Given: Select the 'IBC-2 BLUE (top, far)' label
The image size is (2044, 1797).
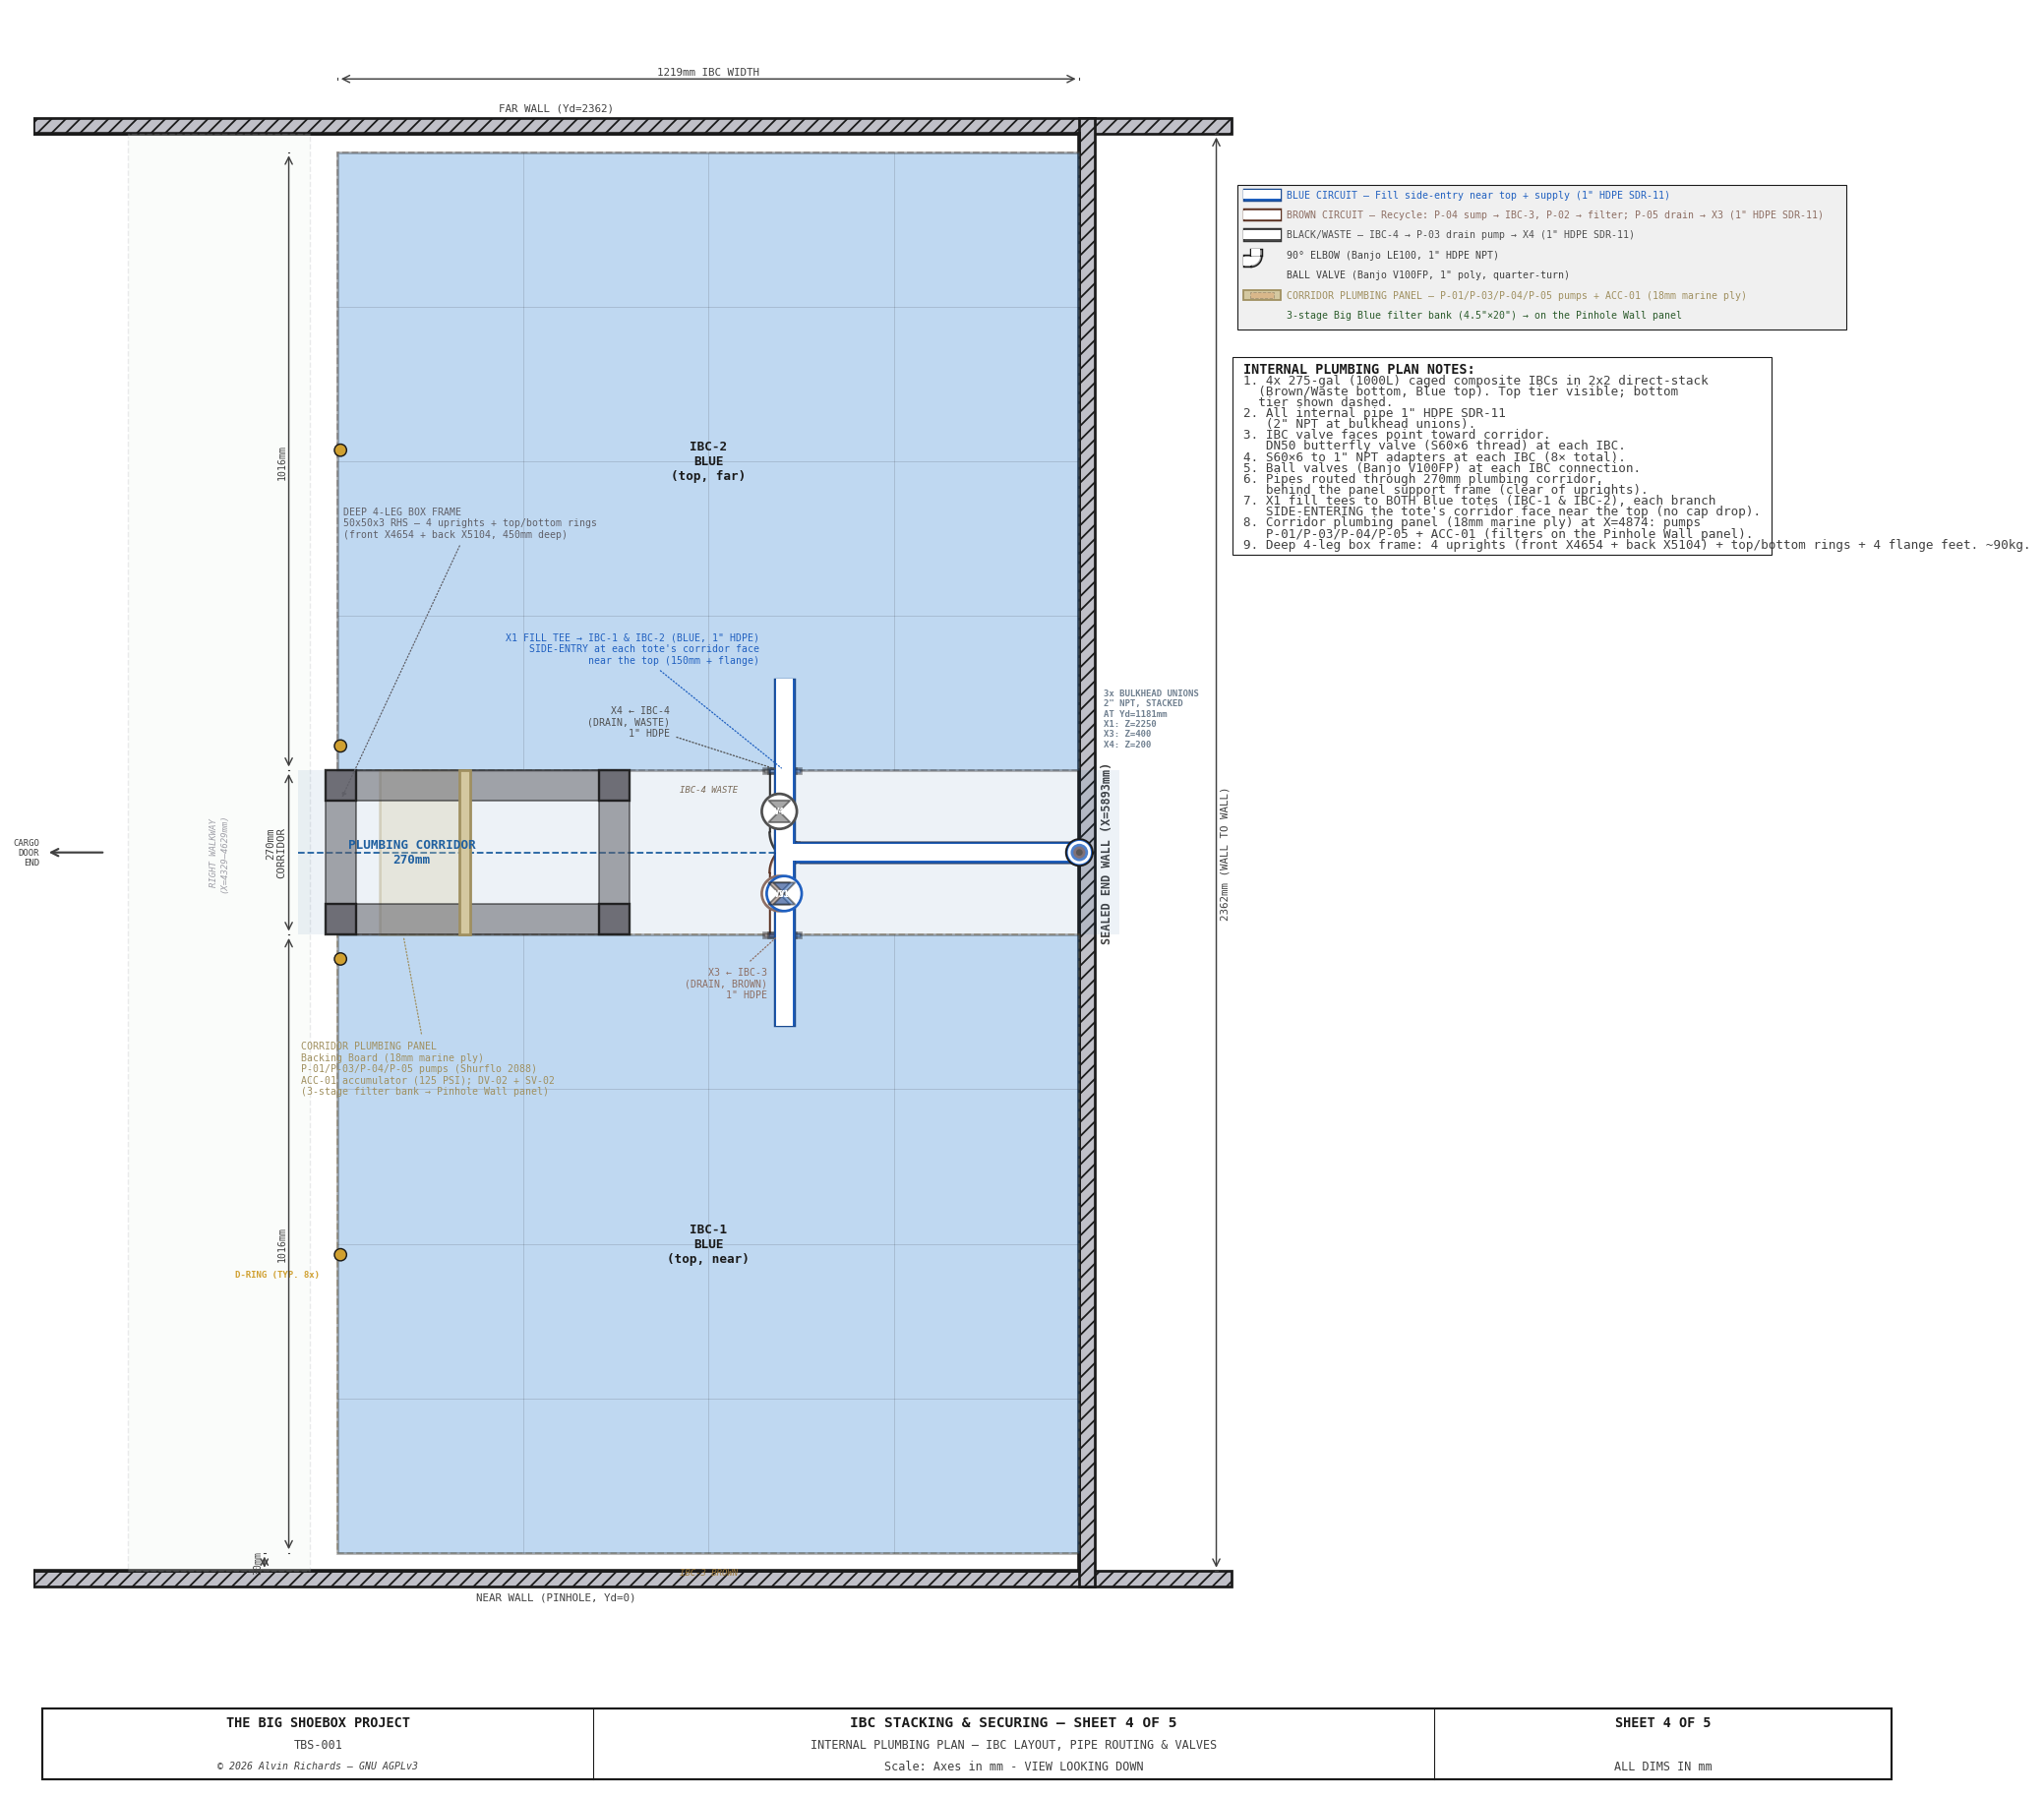Looking at the screenshot, I should tap(708, 462).
